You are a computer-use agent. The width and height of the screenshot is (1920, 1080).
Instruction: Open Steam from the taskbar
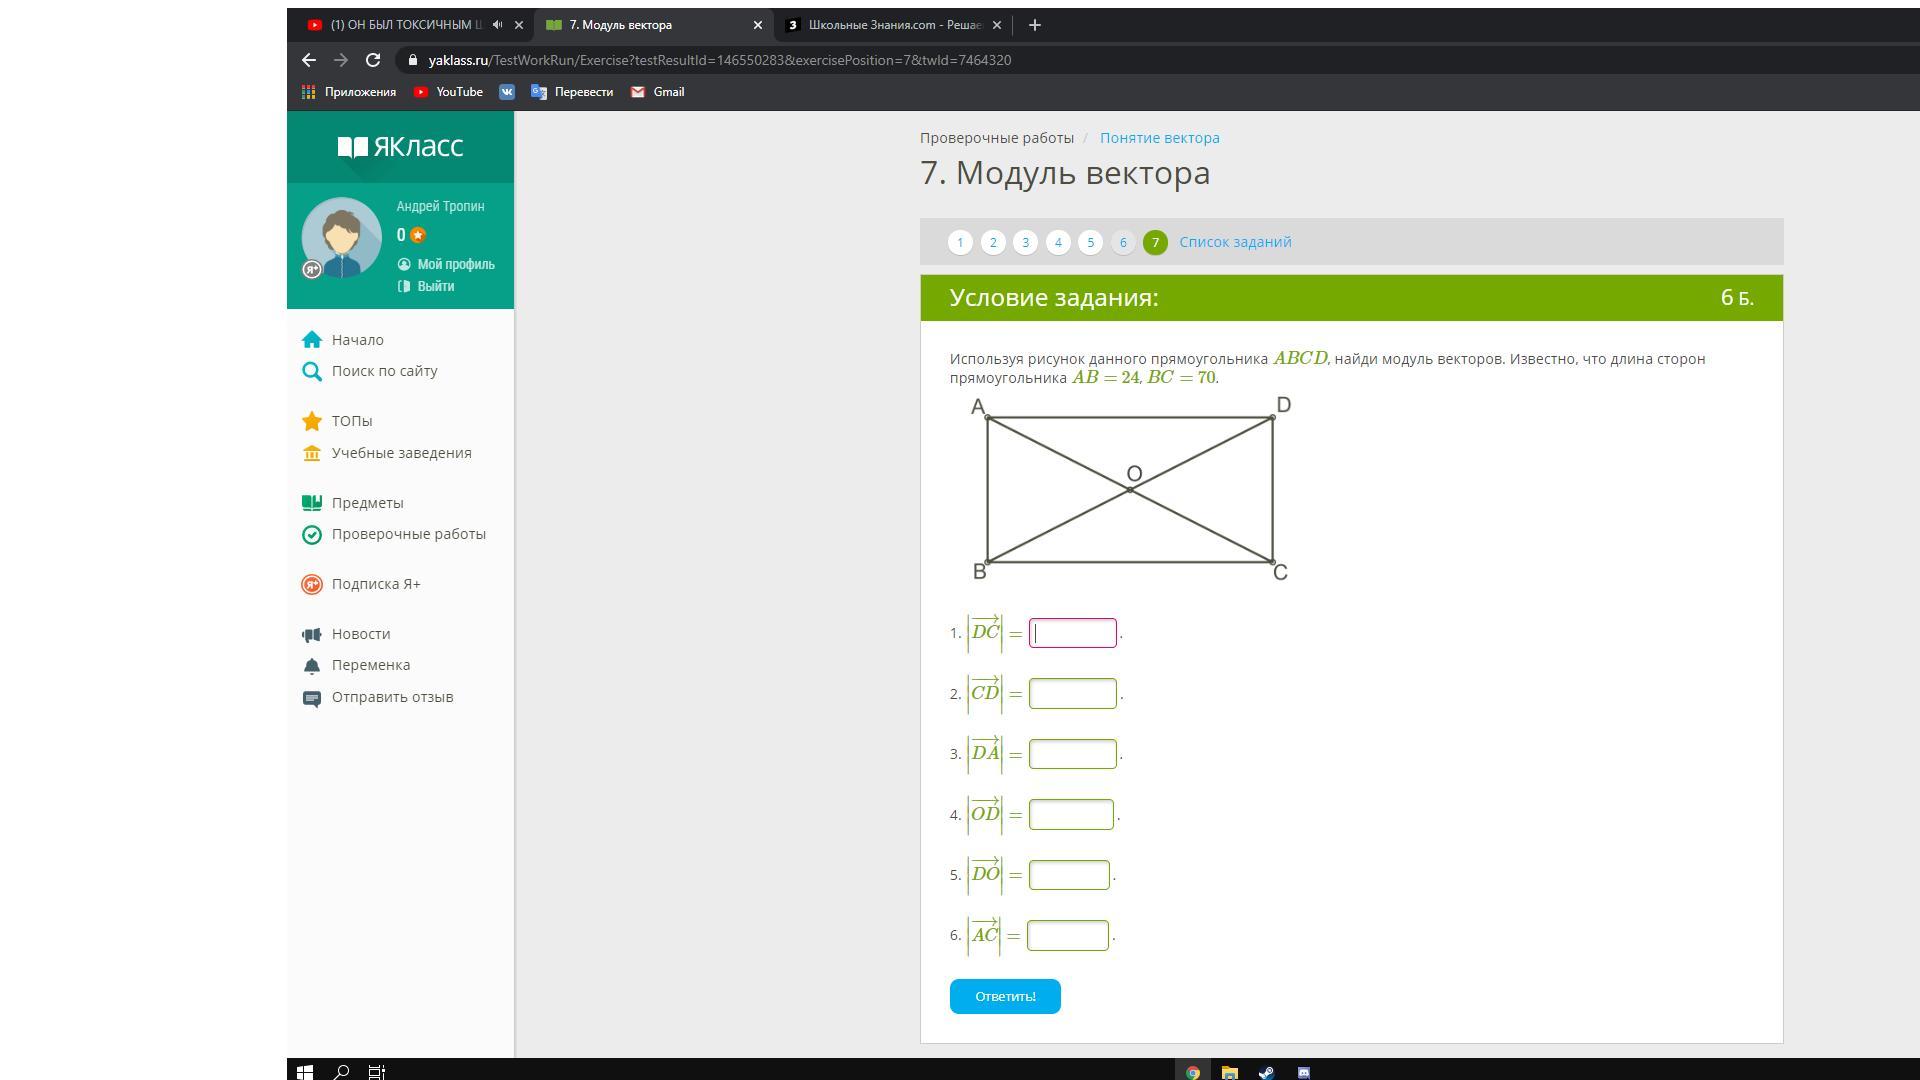point(1266,1072)
